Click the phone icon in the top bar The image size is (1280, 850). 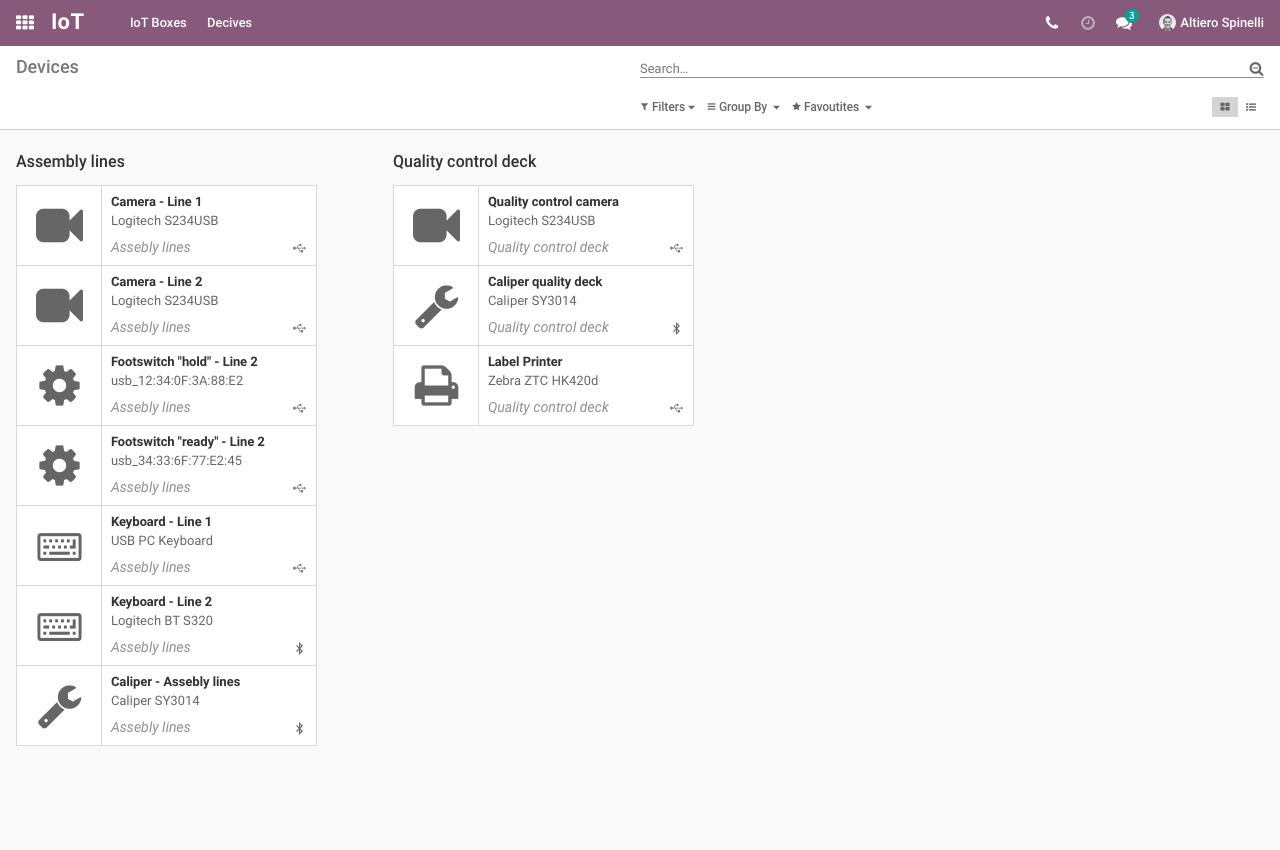(x=1051, y=22)
